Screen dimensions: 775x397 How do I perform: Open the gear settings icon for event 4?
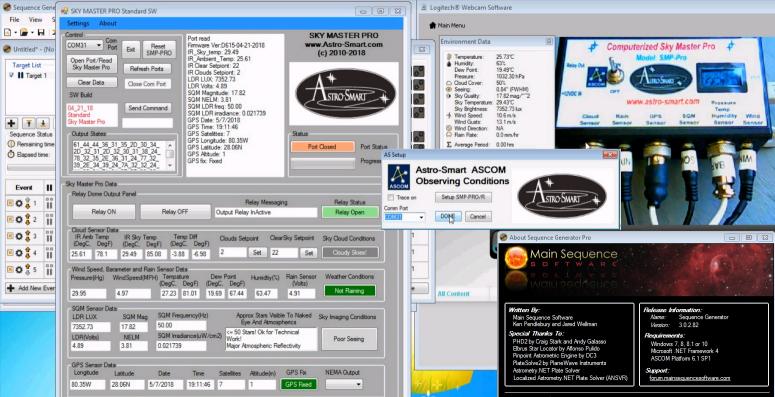[x=19, y=253]
